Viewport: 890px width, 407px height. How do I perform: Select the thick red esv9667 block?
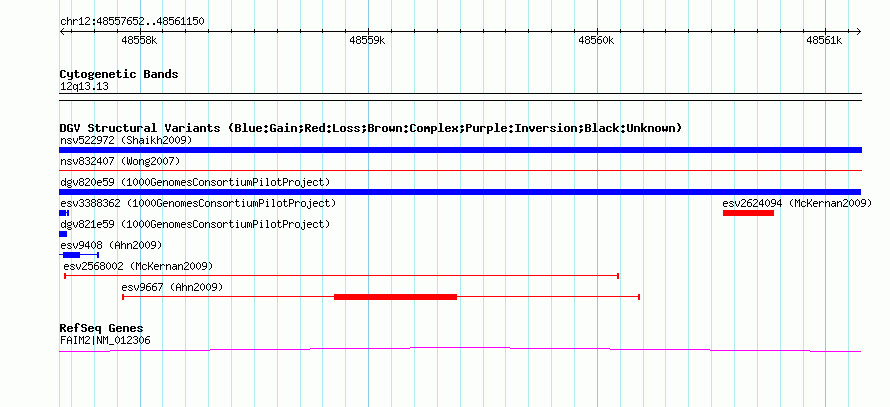pyautogui.click(x=396, y=297)
